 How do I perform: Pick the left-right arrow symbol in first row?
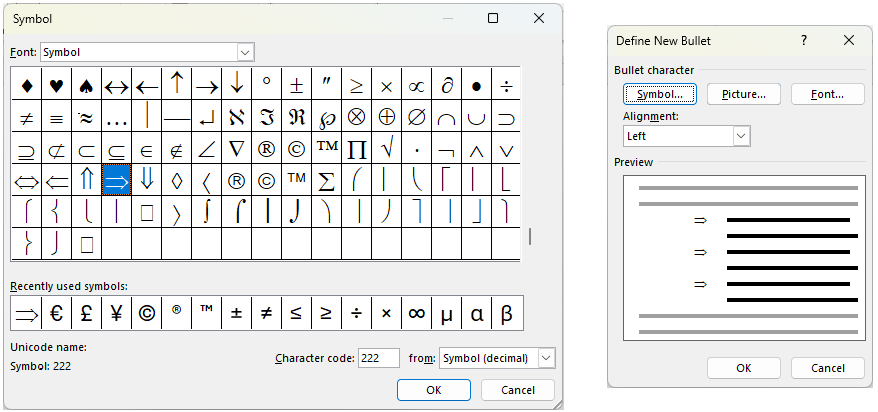coord(116,85)
